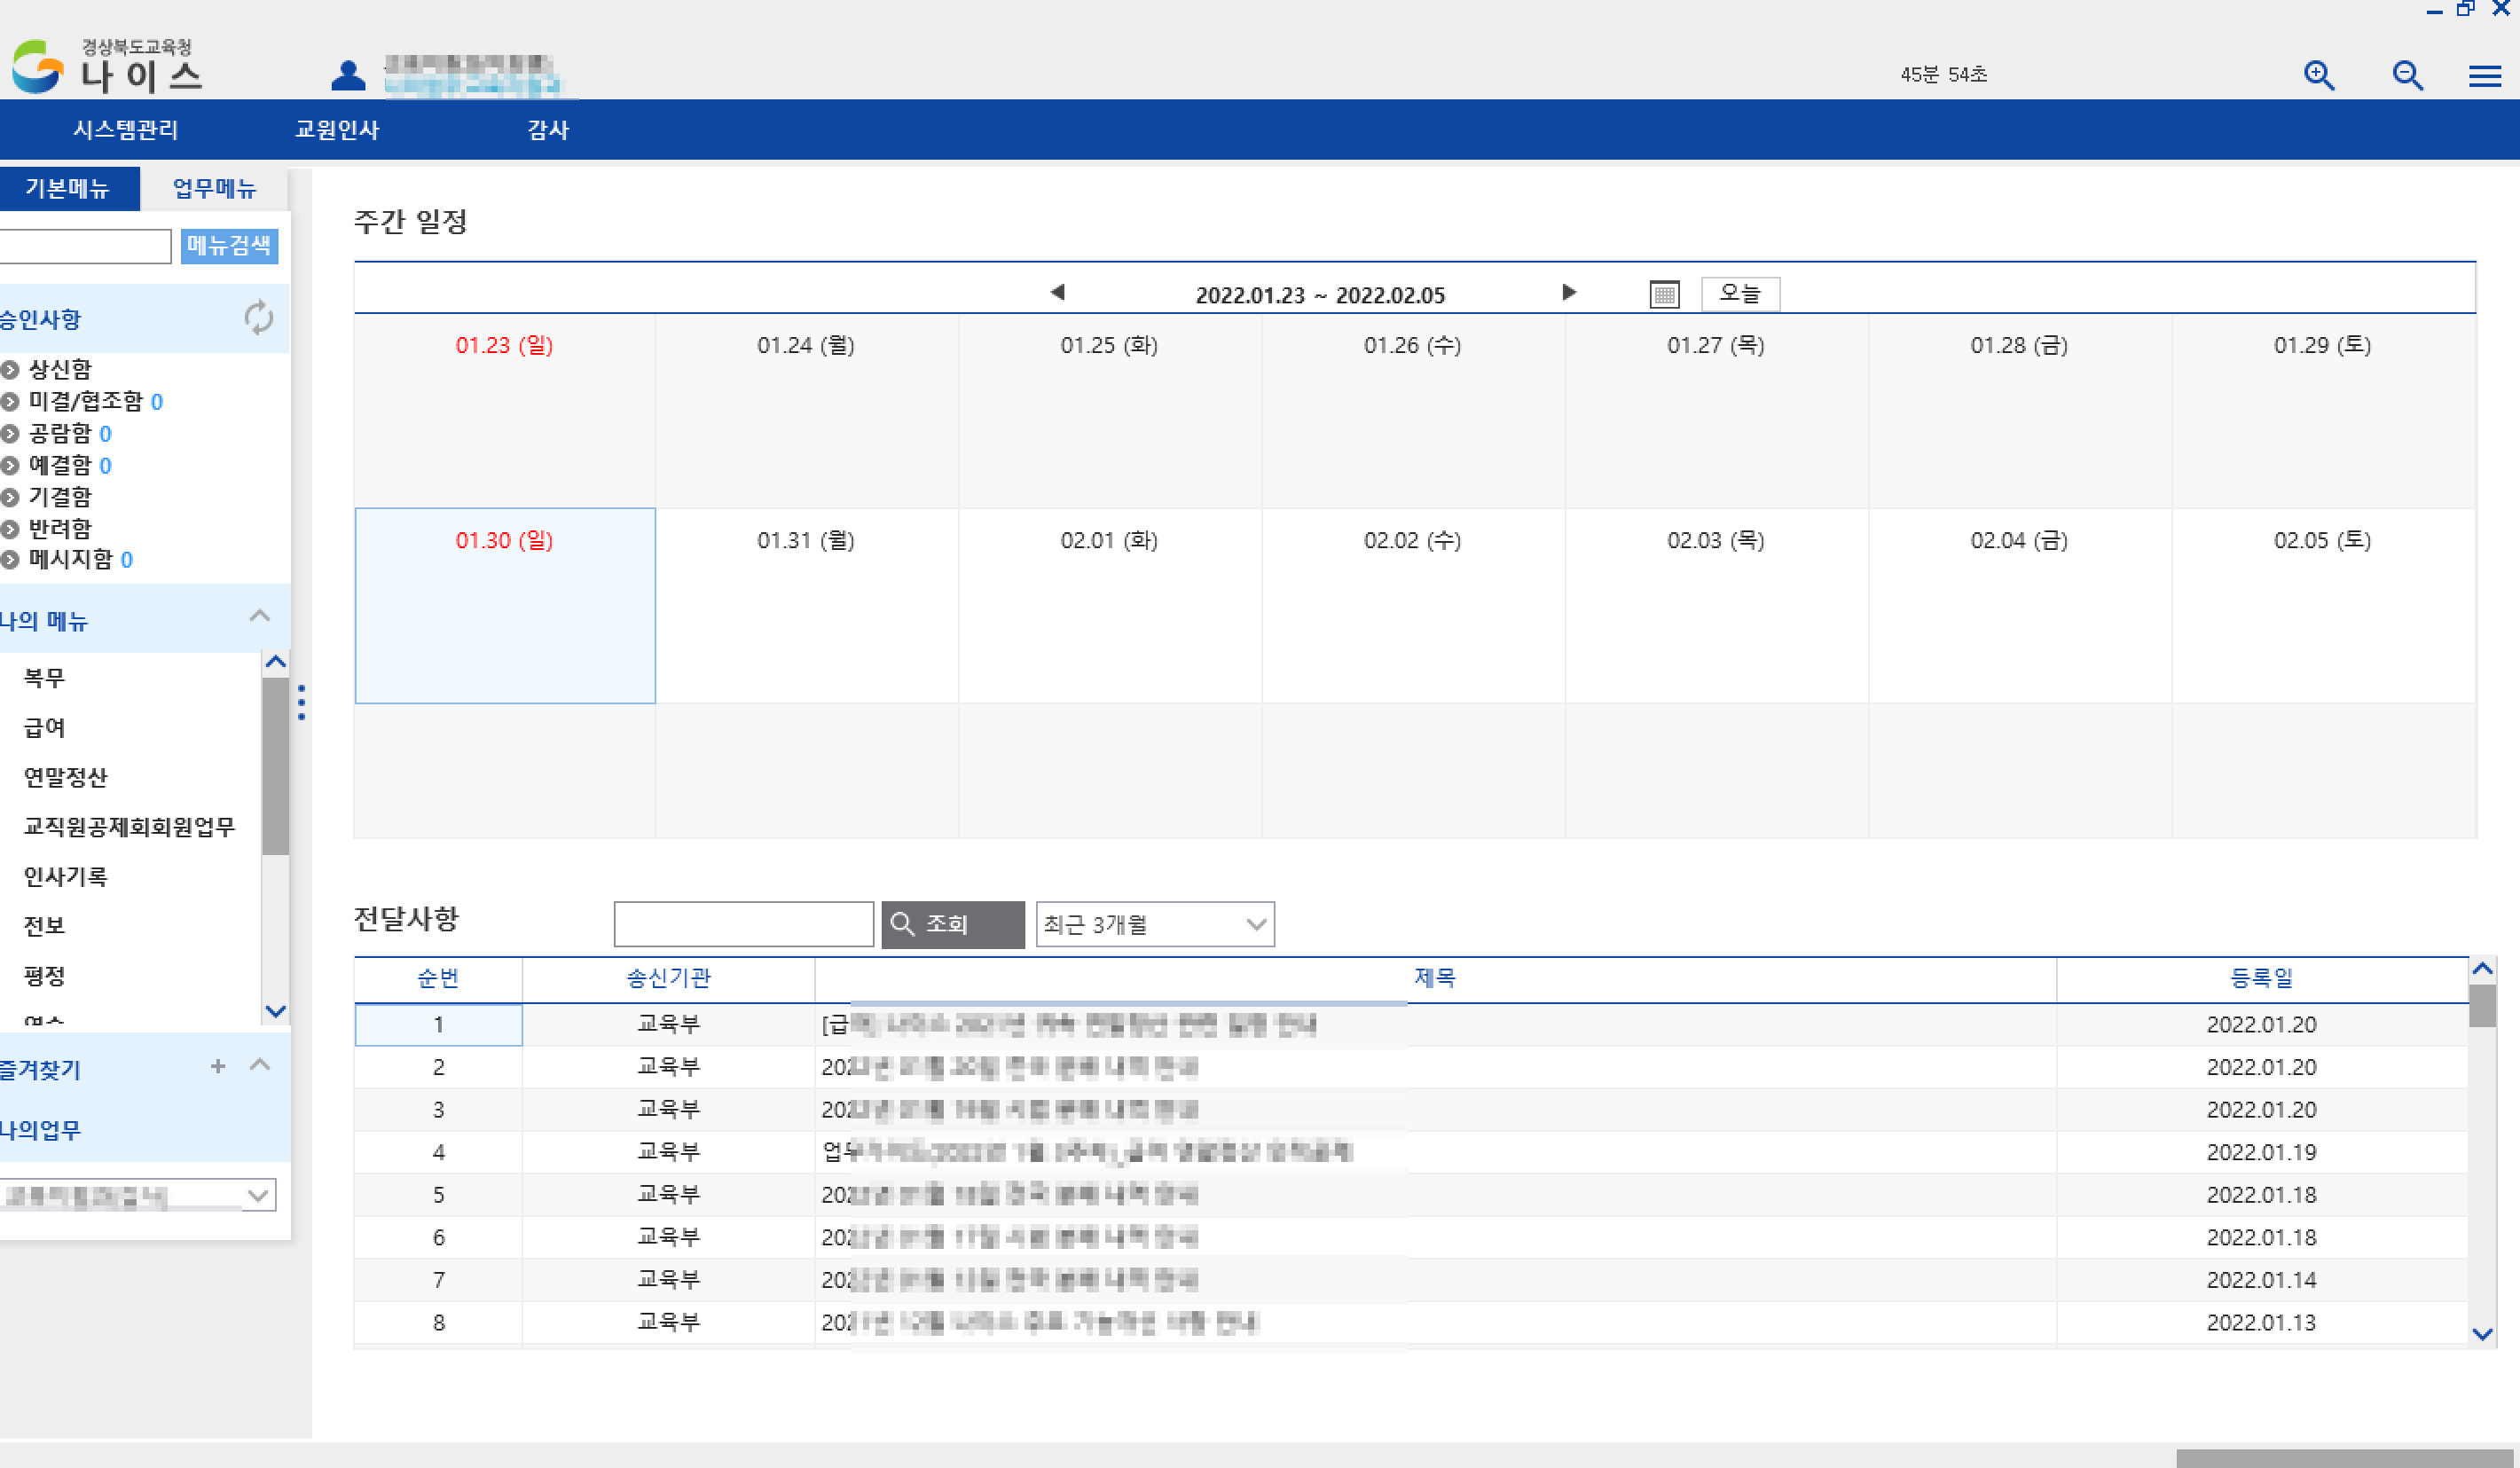Click the 조회 search button

click(x=951, y=924)
